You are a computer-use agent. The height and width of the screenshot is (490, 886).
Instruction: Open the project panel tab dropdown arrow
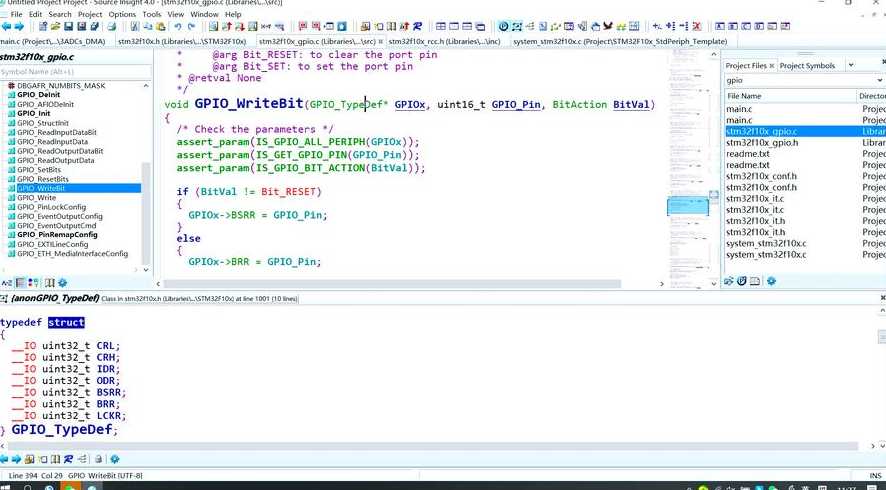coord(851,66)
